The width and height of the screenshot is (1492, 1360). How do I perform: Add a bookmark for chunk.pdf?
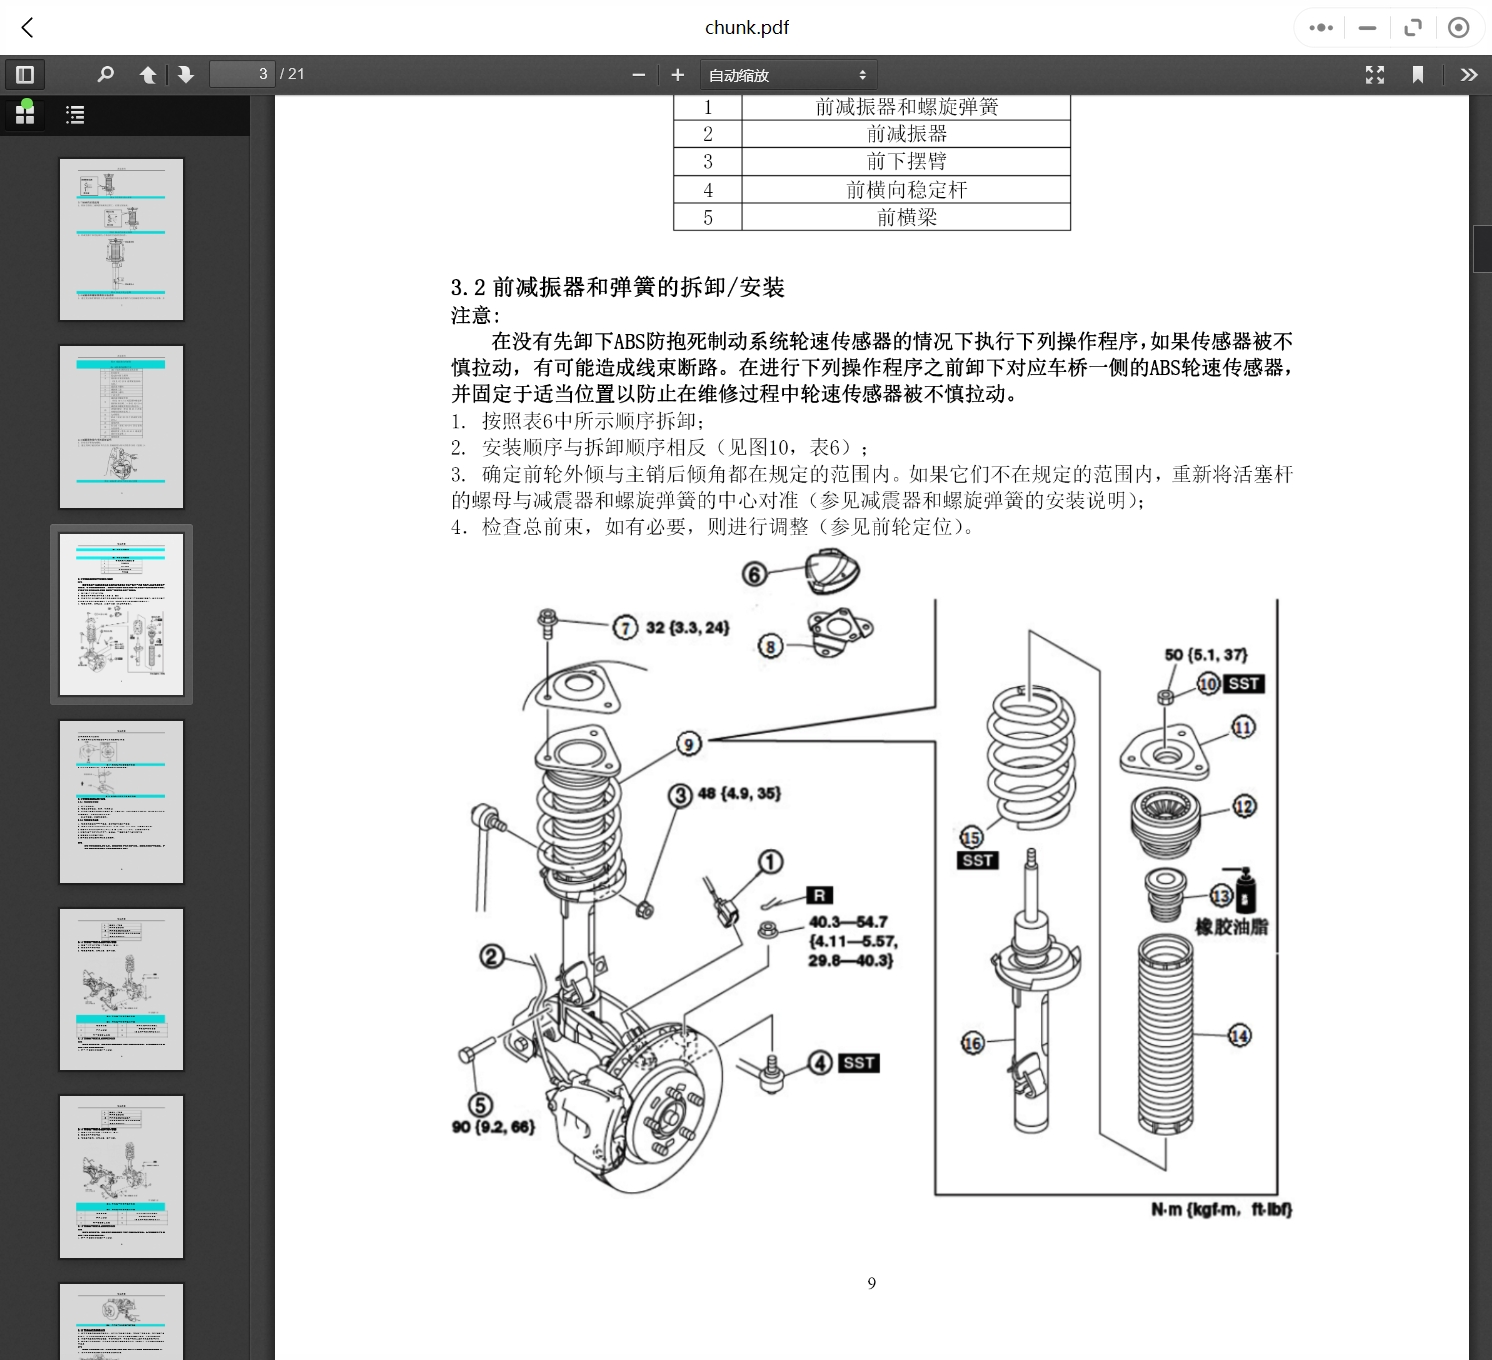[x=1419, y=74]
